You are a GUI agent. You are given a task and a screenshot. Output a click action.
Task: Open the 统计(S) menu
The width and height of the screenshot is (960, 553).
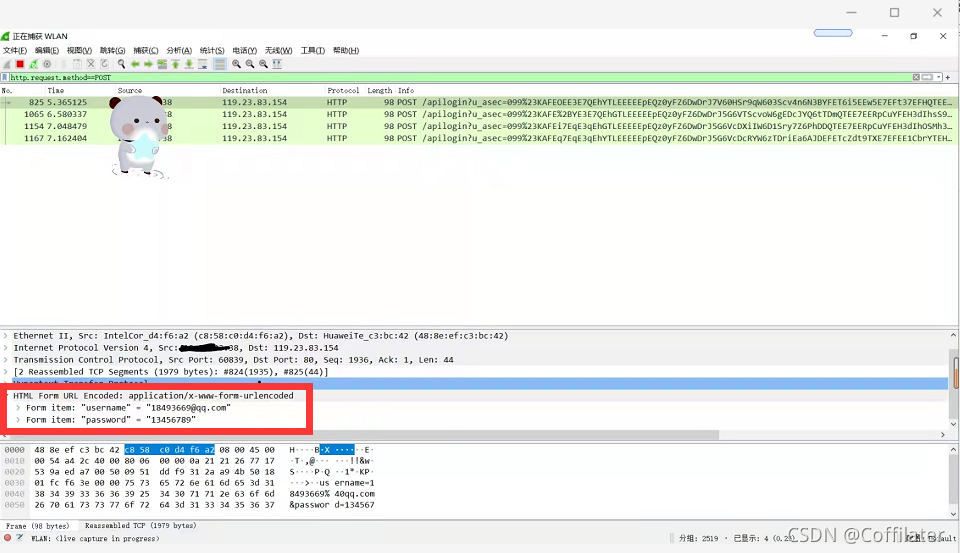point(212,50)
